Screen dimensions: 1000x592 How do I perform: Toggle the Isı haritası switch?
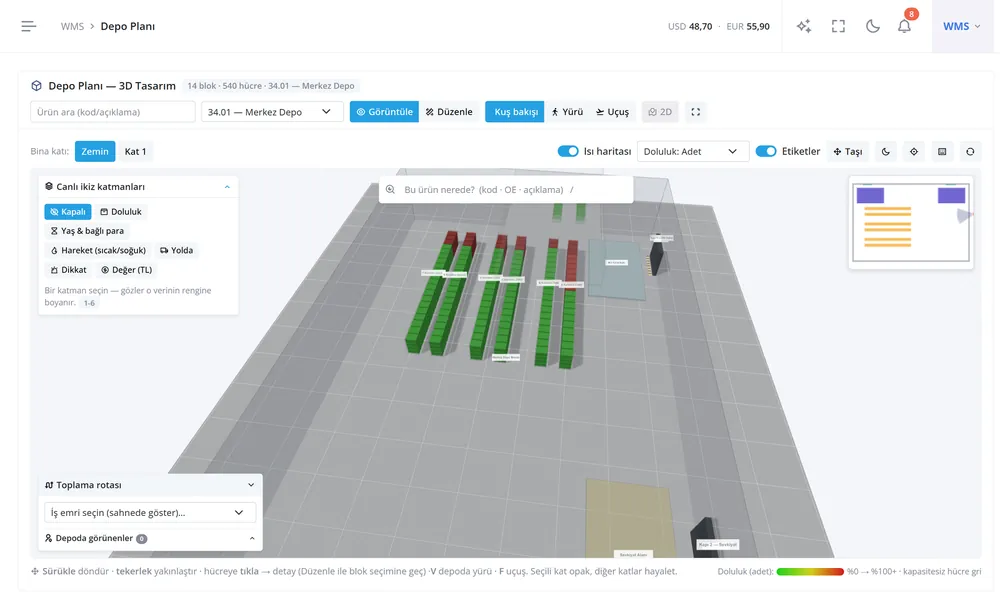point(568,151)
